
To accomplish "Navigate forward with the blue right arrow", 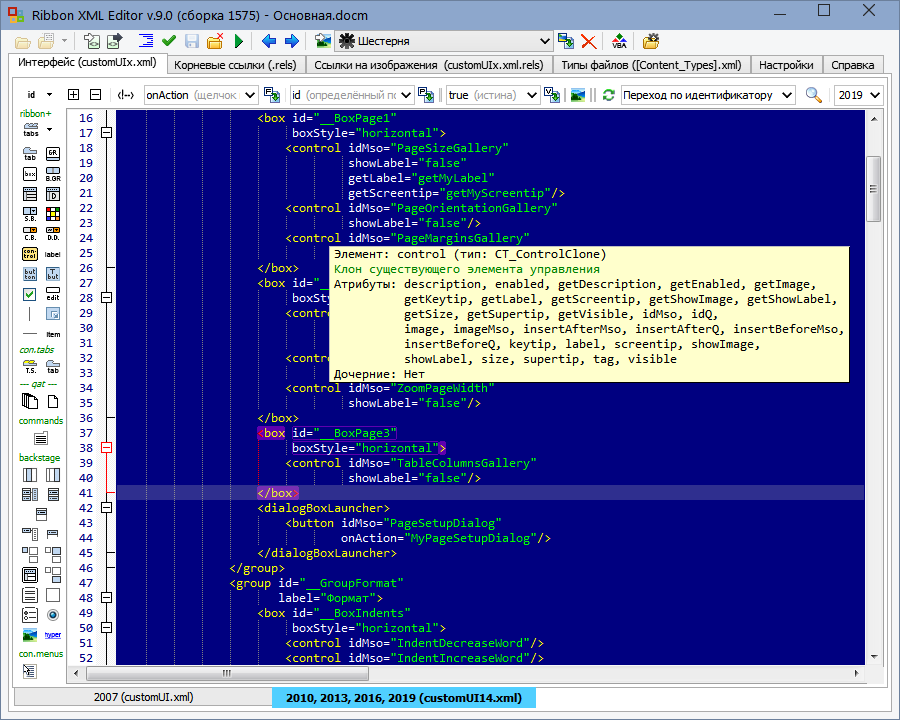I will [x=292, y=41].
